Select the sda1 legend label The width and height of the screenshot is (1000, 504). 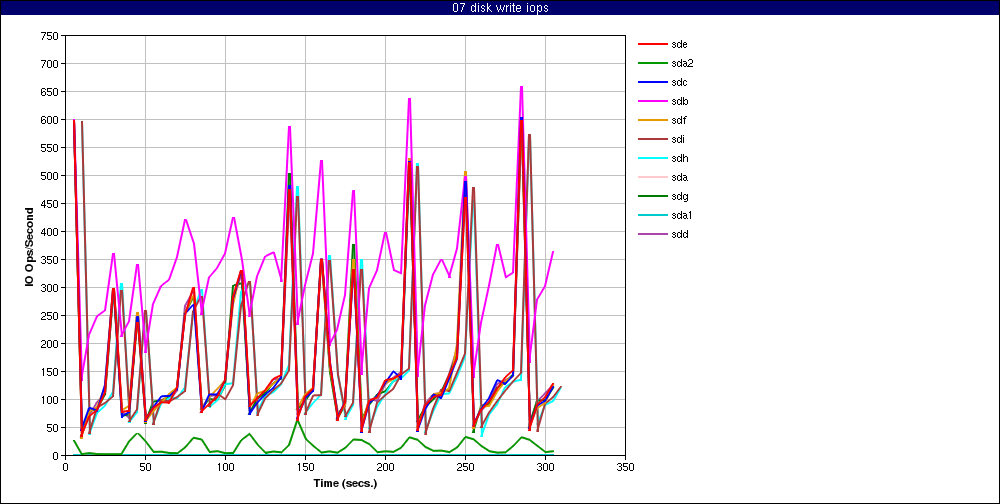(x=683, y=216)
